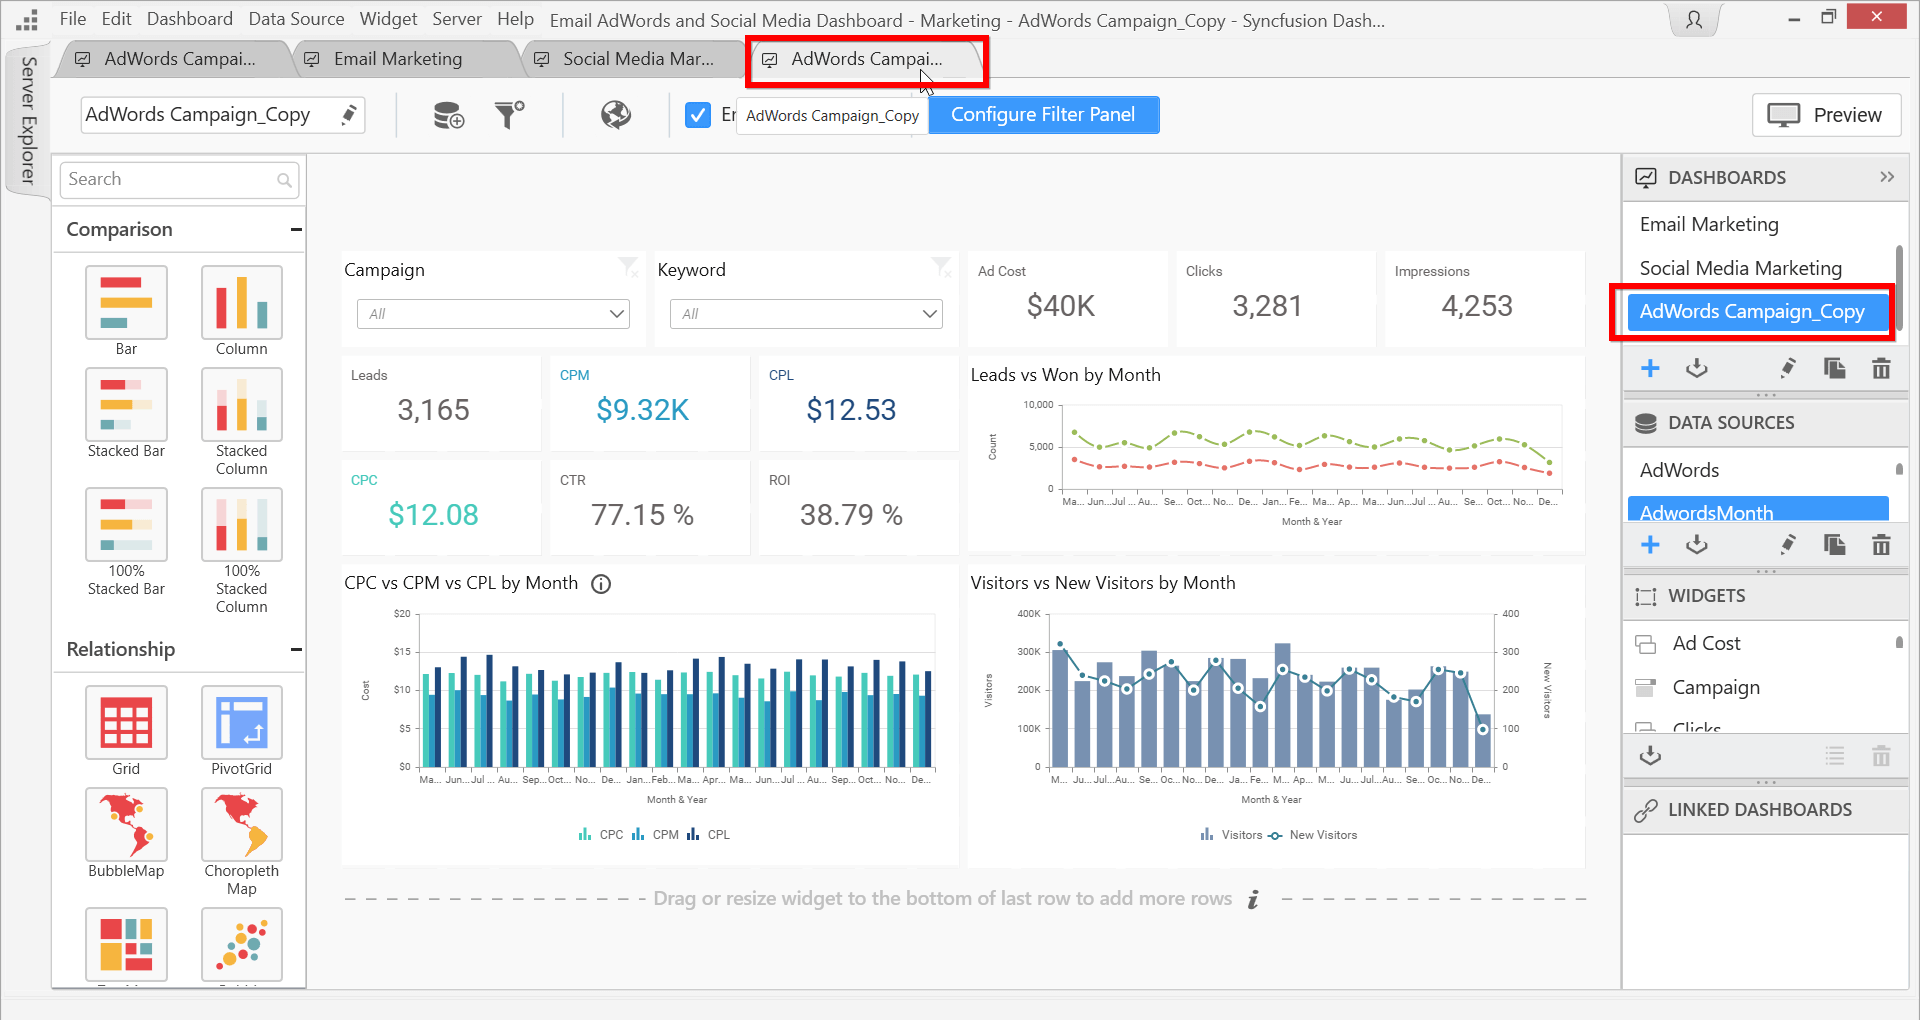Select the PivotGrid widget icon
This screenshot has height=1020, width=1920.
point(241,723)
